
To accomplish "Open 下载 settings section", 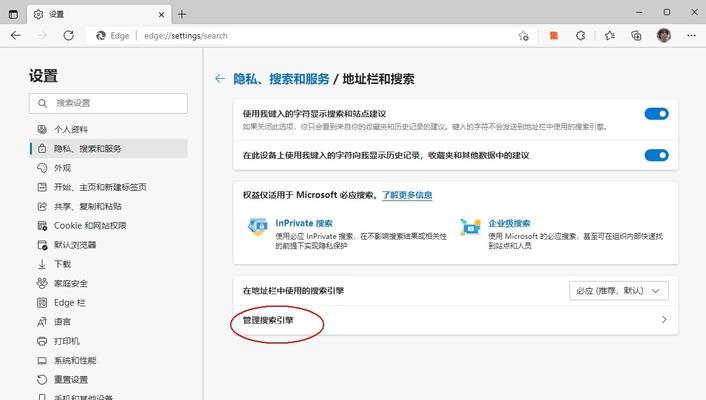I will pyautogui.click(x=108, y=264).
